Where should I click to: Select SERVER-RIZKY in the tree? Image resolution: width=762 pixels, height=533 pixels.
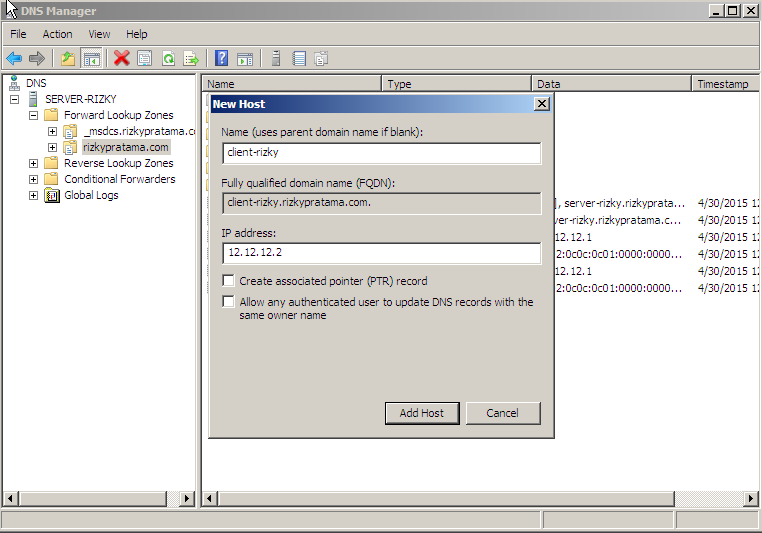[81, 99]
